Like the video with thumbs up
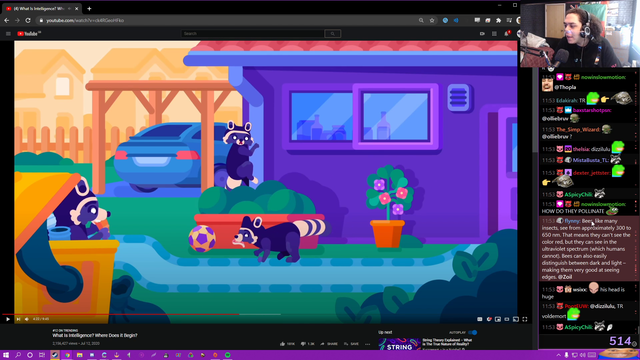The image size is (640, 360). [287, 344]
